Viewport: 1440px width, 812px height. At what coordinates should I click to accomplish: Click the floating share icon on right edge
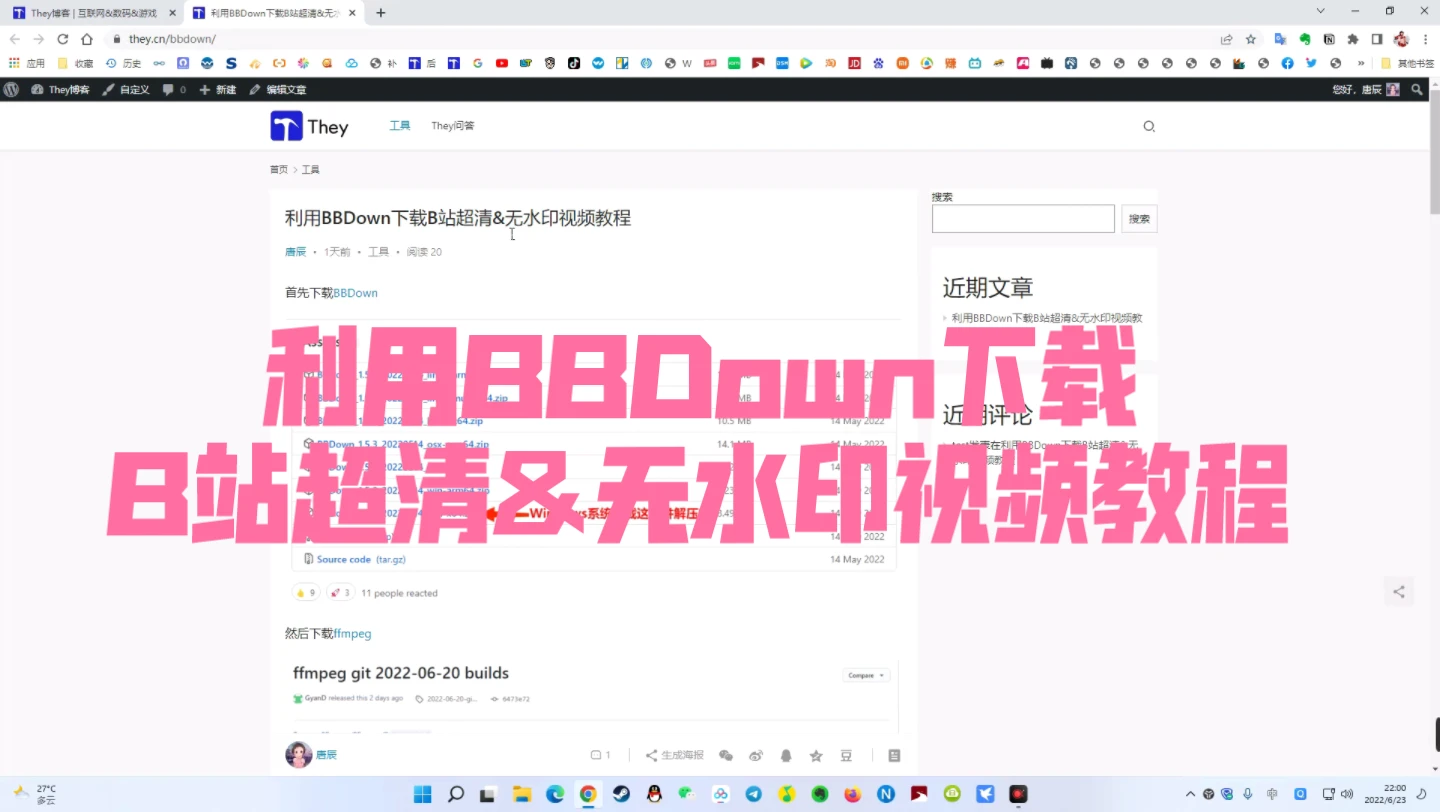click(1399, 592)
